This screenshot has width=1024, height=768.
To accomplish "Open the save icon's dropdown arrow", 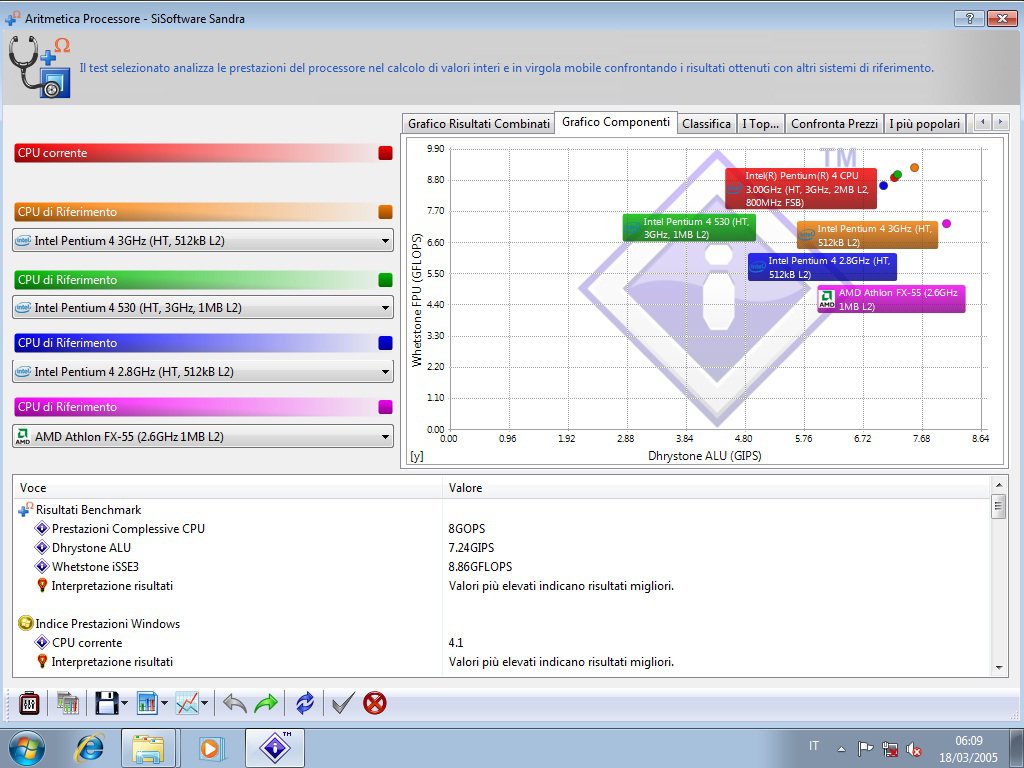I will coord(124,704).
